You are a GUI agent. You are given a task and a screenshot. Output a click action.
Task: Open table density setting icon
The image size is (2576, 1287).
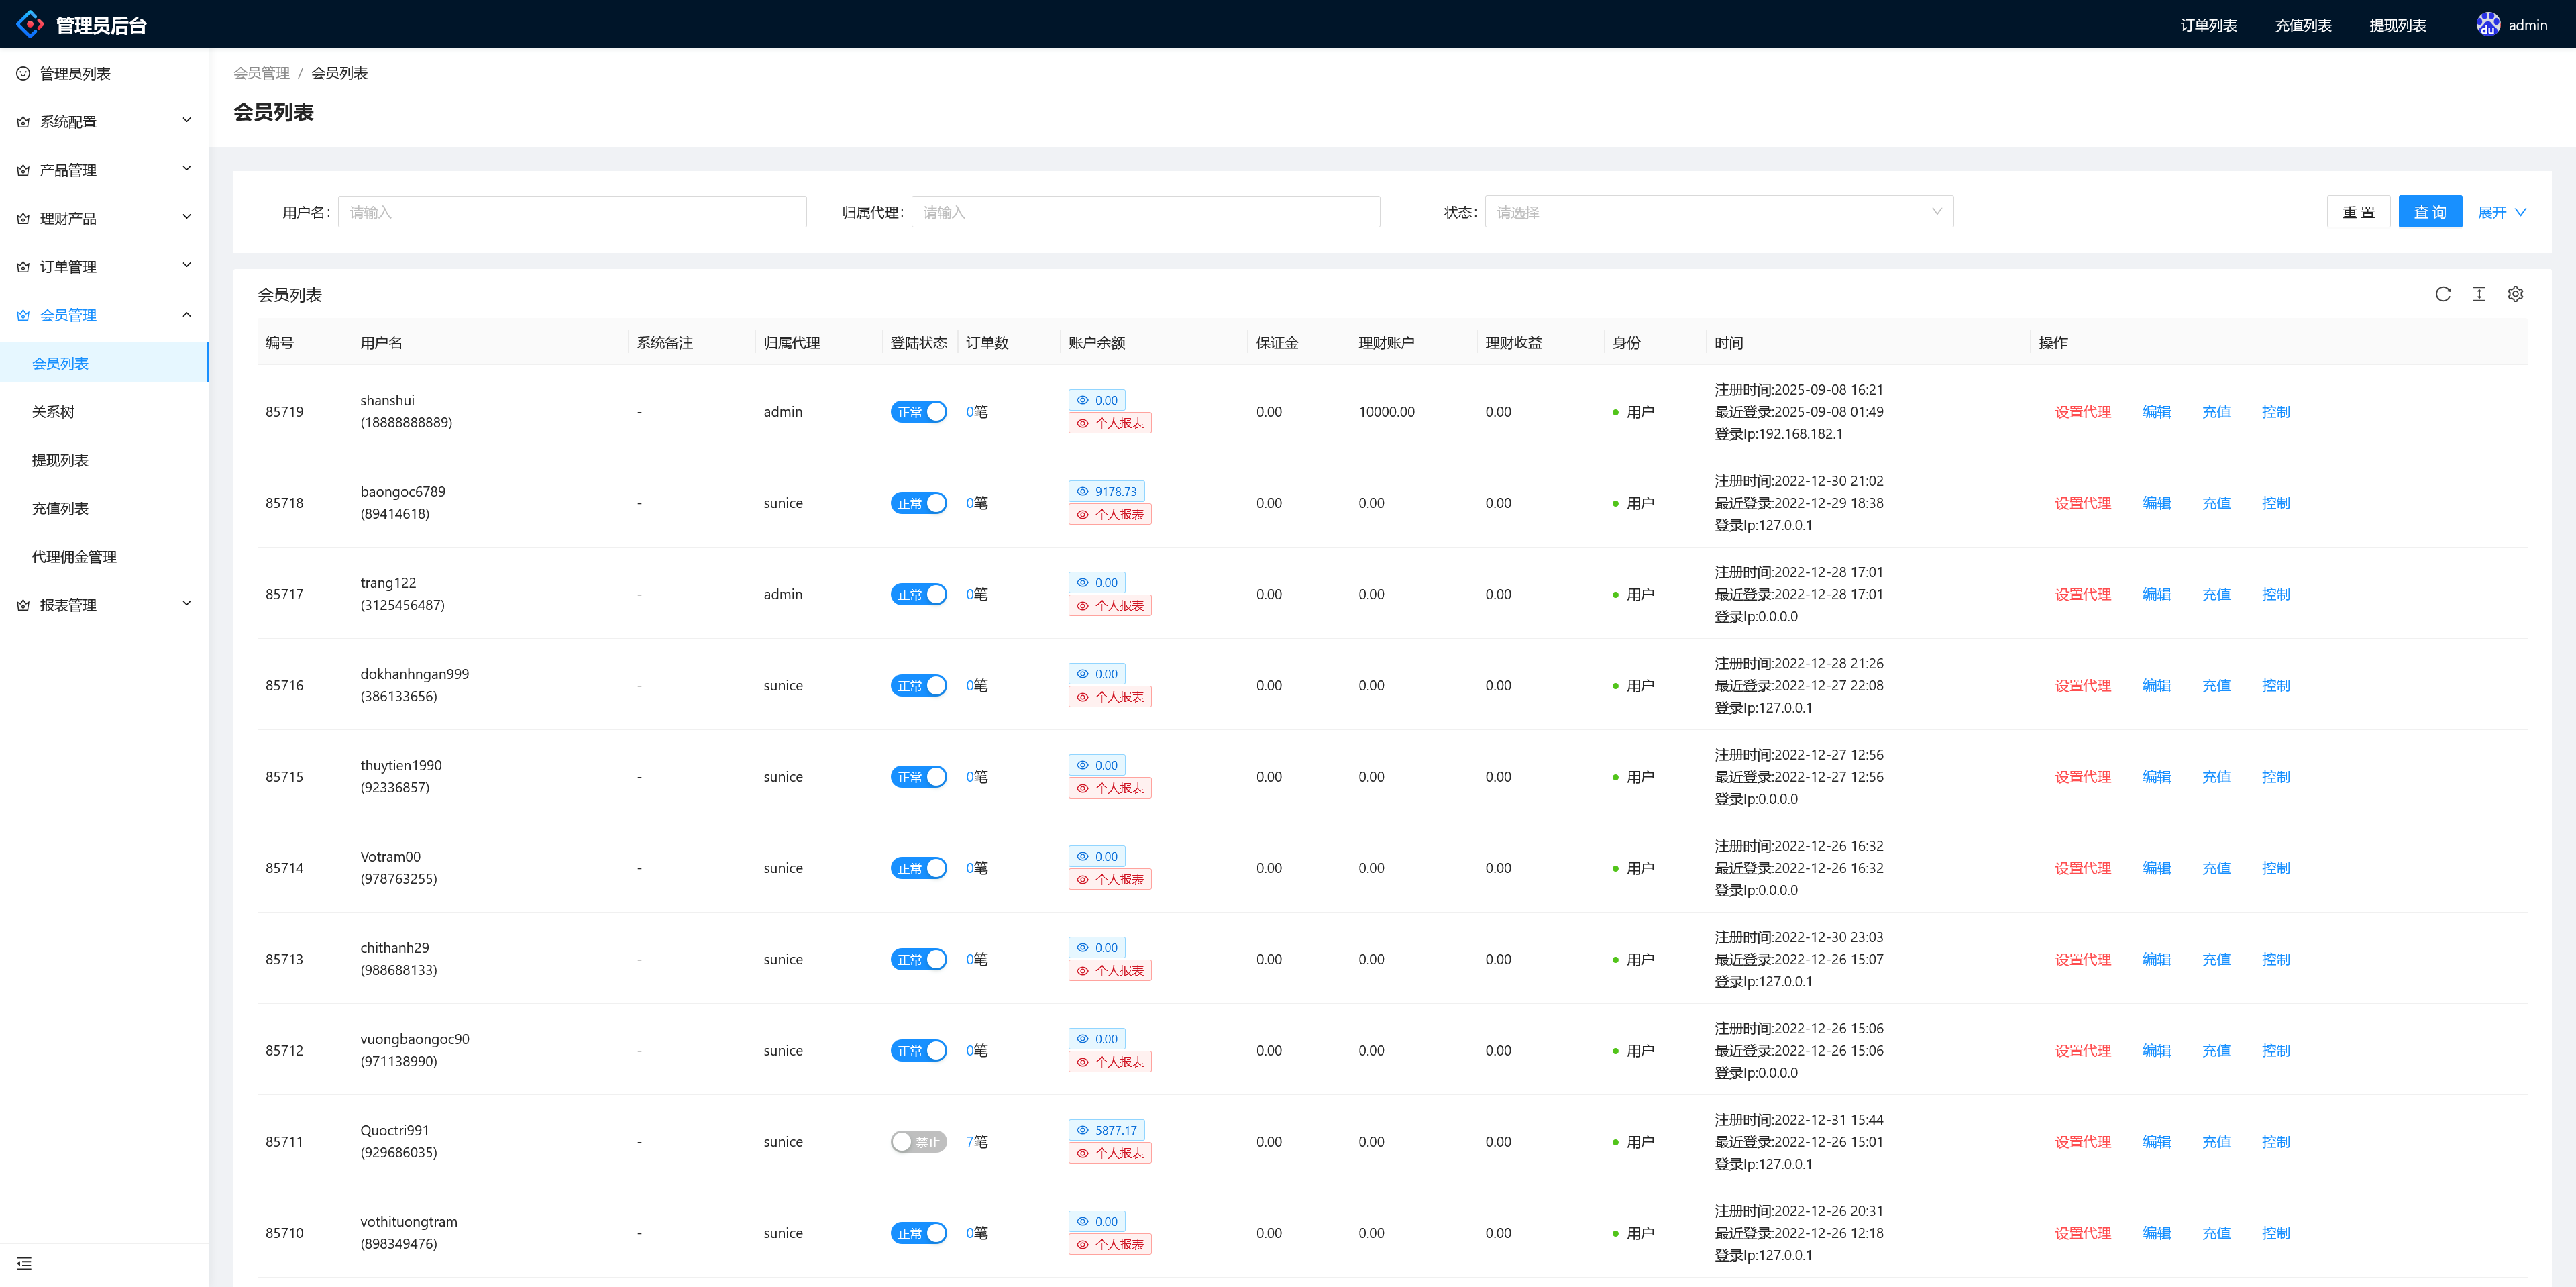point(2479,294)
